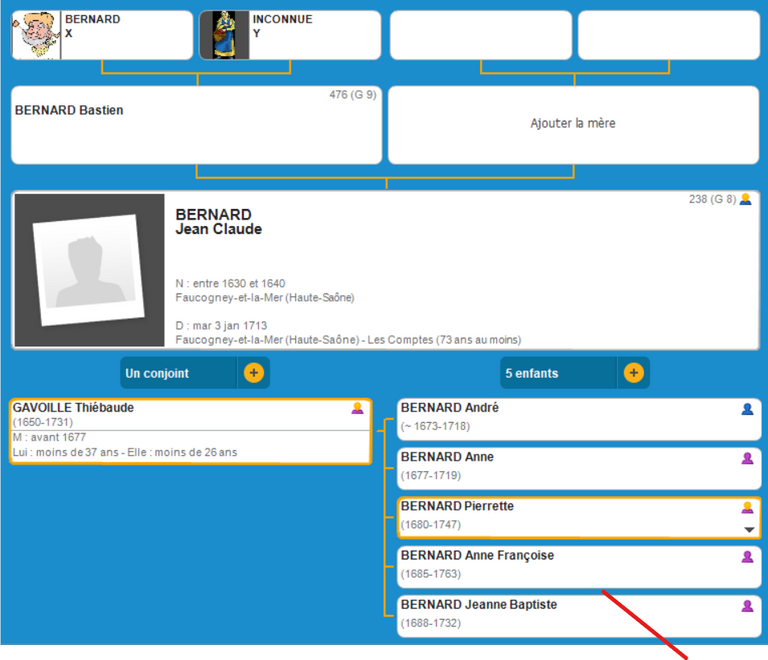Click the INCONNUE Y grandmother portrait thumbnail
Image resolution: width=768 pixels, height=660 pixels.
coord(224,35)
